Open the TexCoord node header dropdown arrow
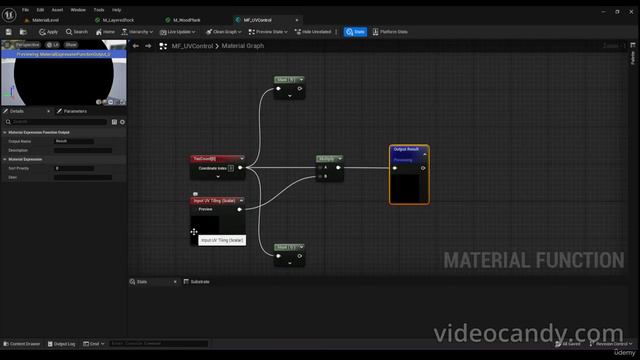Screen dimensions: 640x360 point(242,158)
